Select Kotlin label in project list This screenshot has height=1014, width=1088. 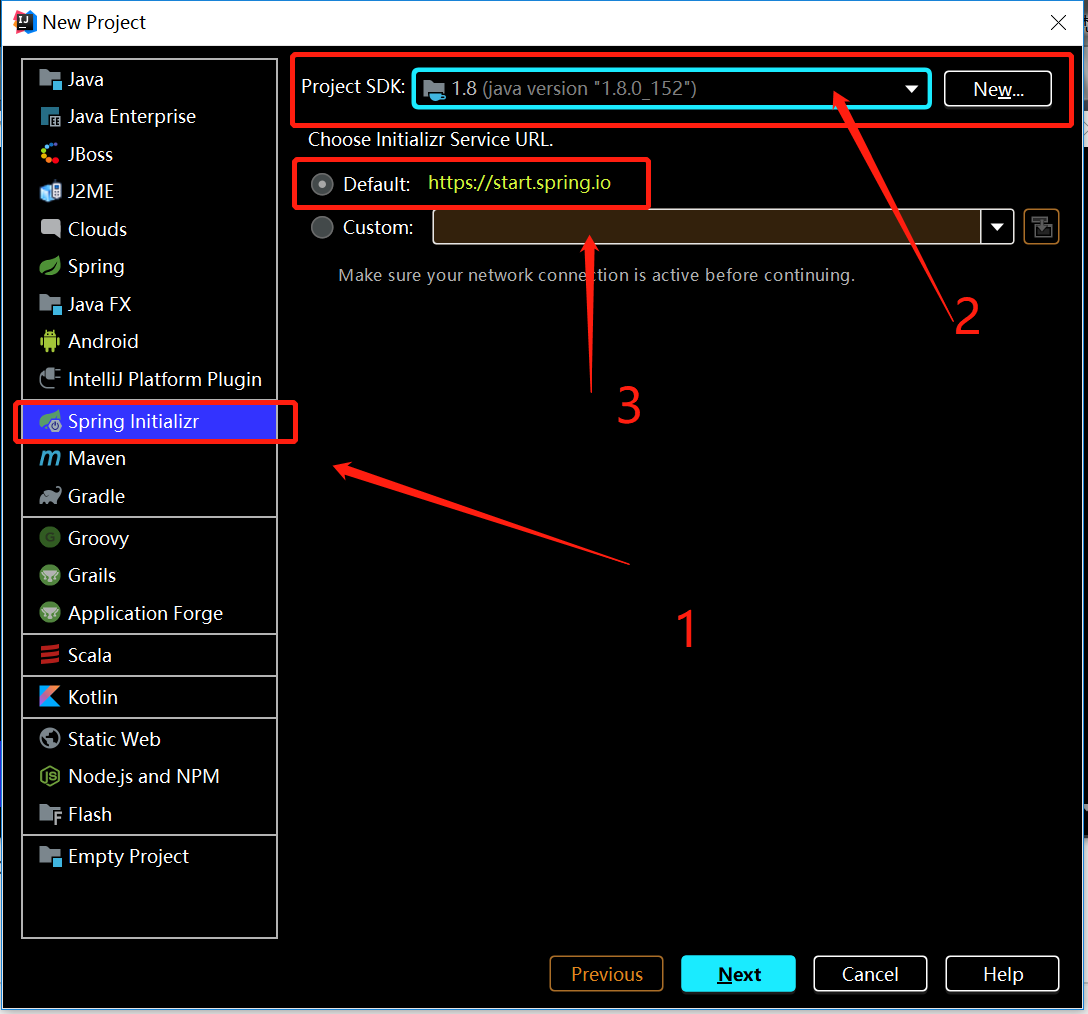93,697
